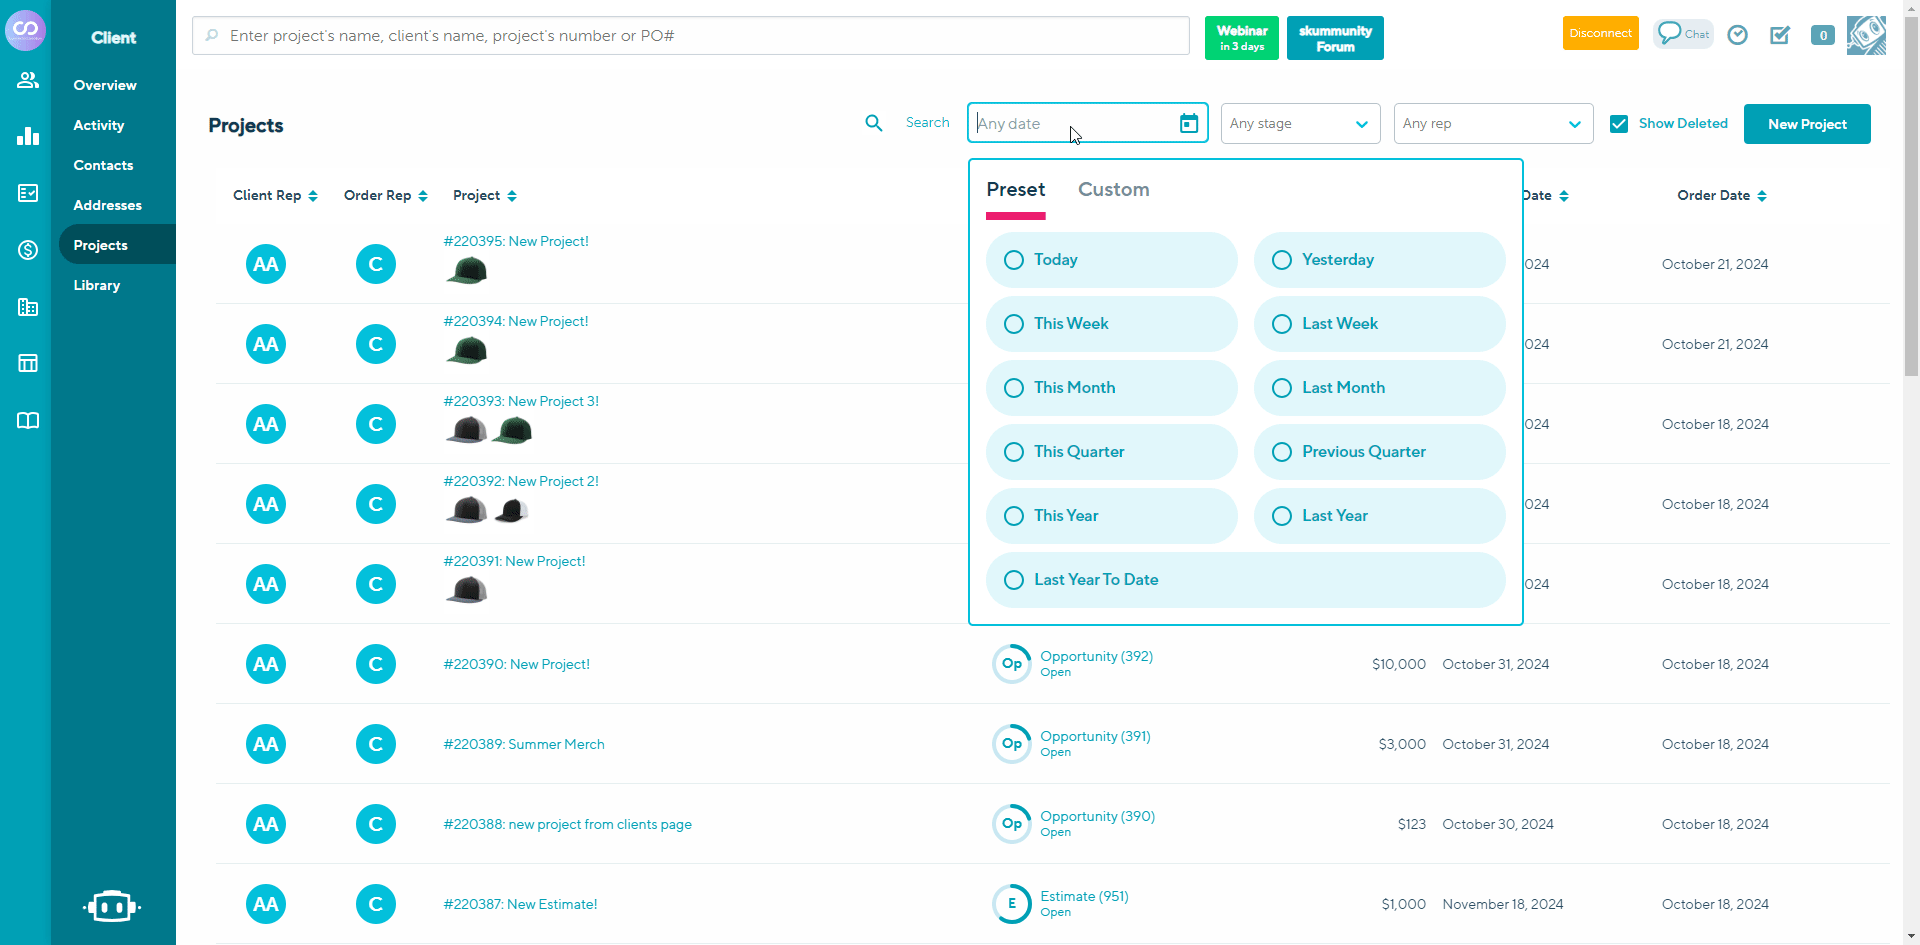Open the Chat bubble in the top bar
This screenshot has height=945, width=1920.
pos(1683,33)
